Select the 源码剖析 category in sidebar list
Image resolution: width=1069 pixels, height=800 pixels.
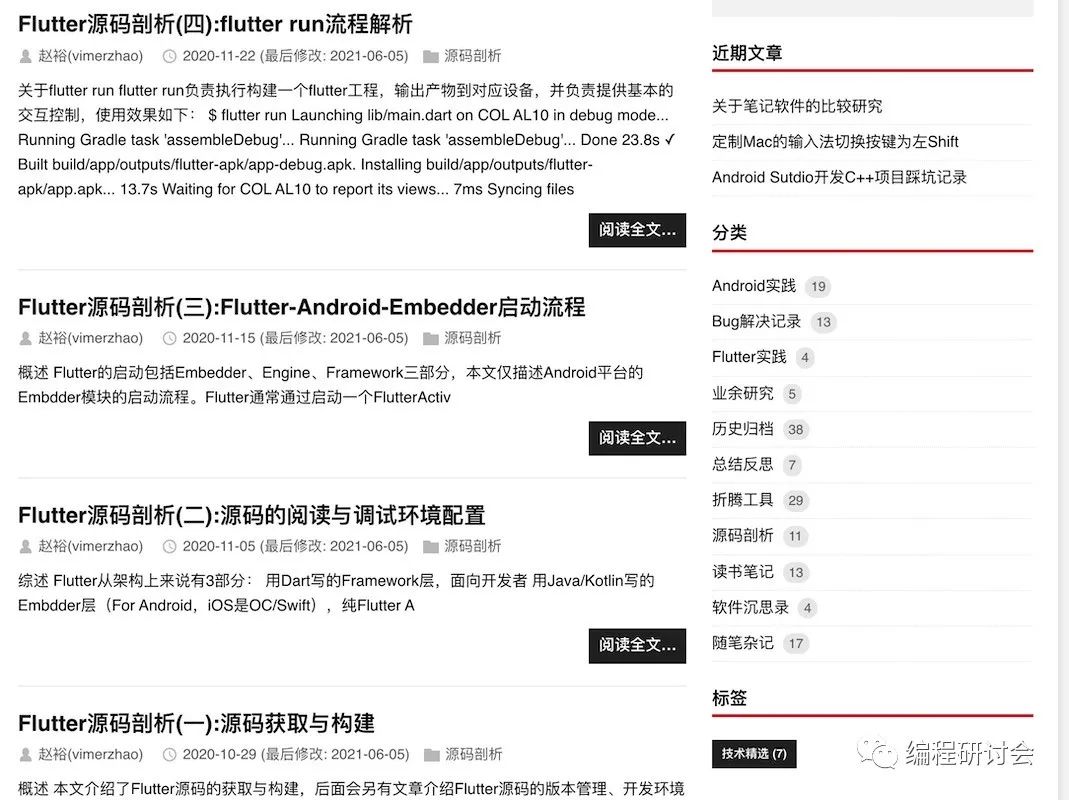[742, 535]
